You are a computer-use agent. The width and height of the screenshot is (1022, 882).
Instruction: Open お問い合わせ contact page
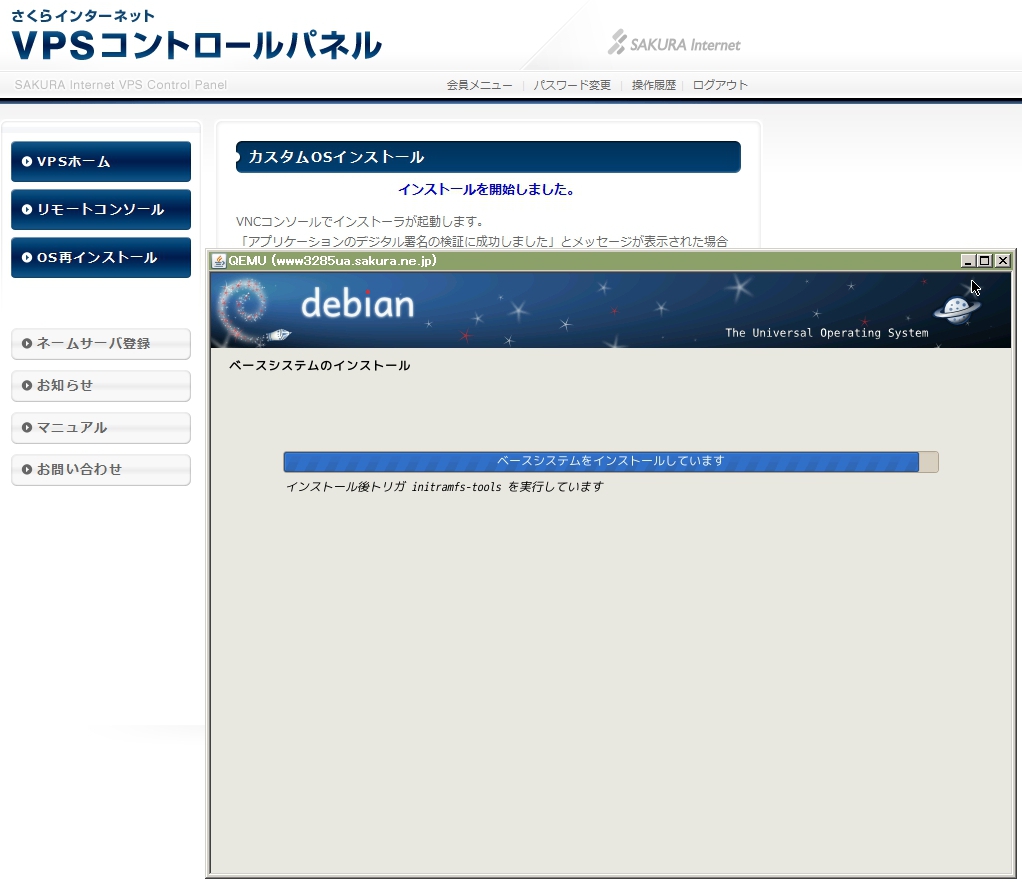[101, 469]
